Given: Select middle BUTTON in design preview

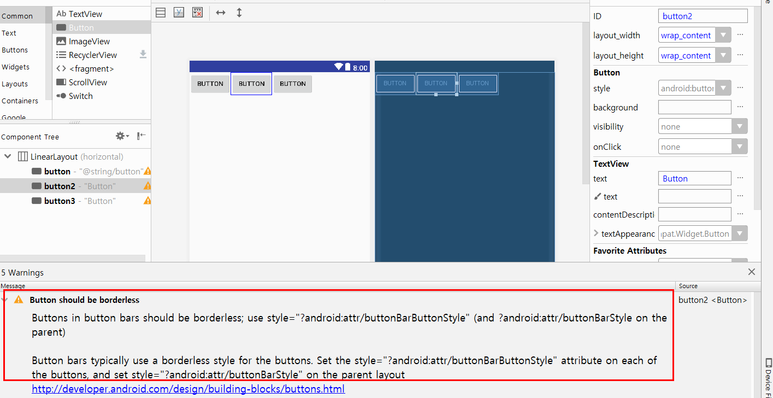Looking at the screenshot, I should [251, 84].
